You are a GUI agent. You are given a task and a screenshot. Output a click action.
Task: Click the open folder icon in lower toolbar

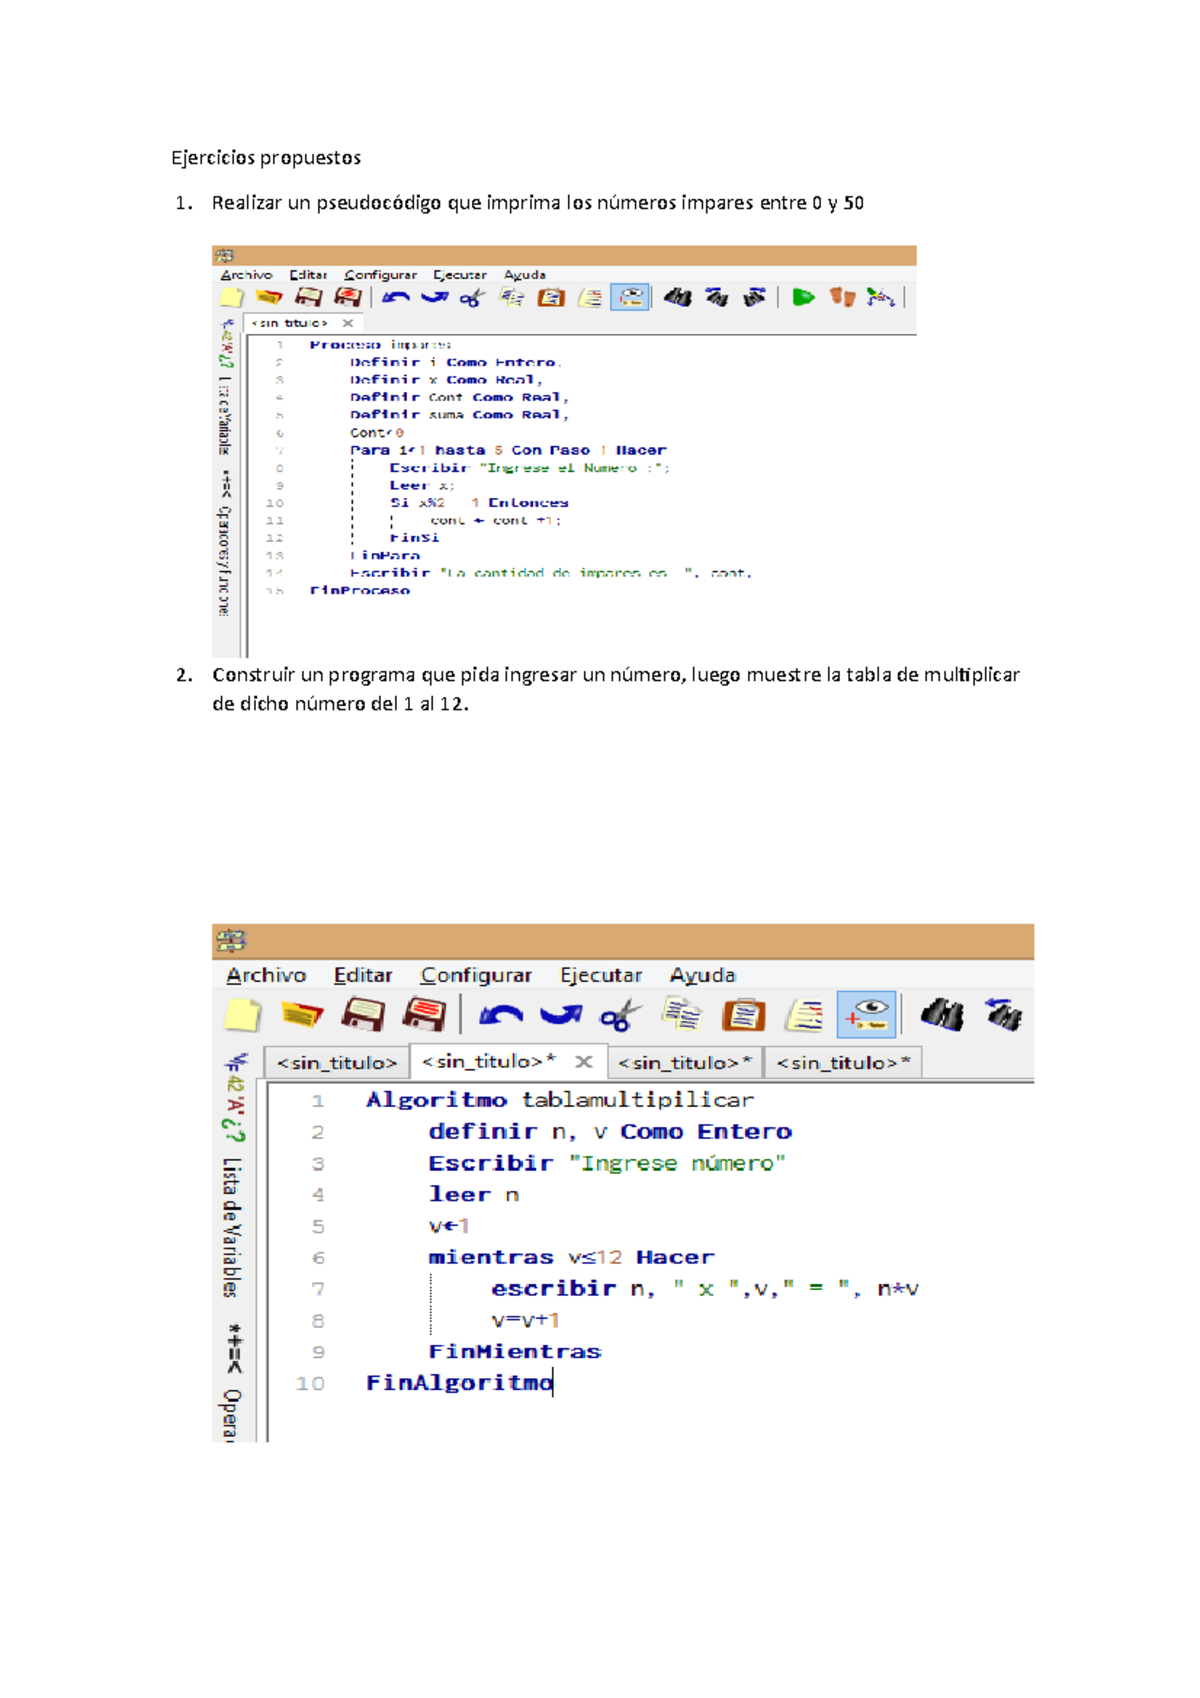pos(302,1016)
